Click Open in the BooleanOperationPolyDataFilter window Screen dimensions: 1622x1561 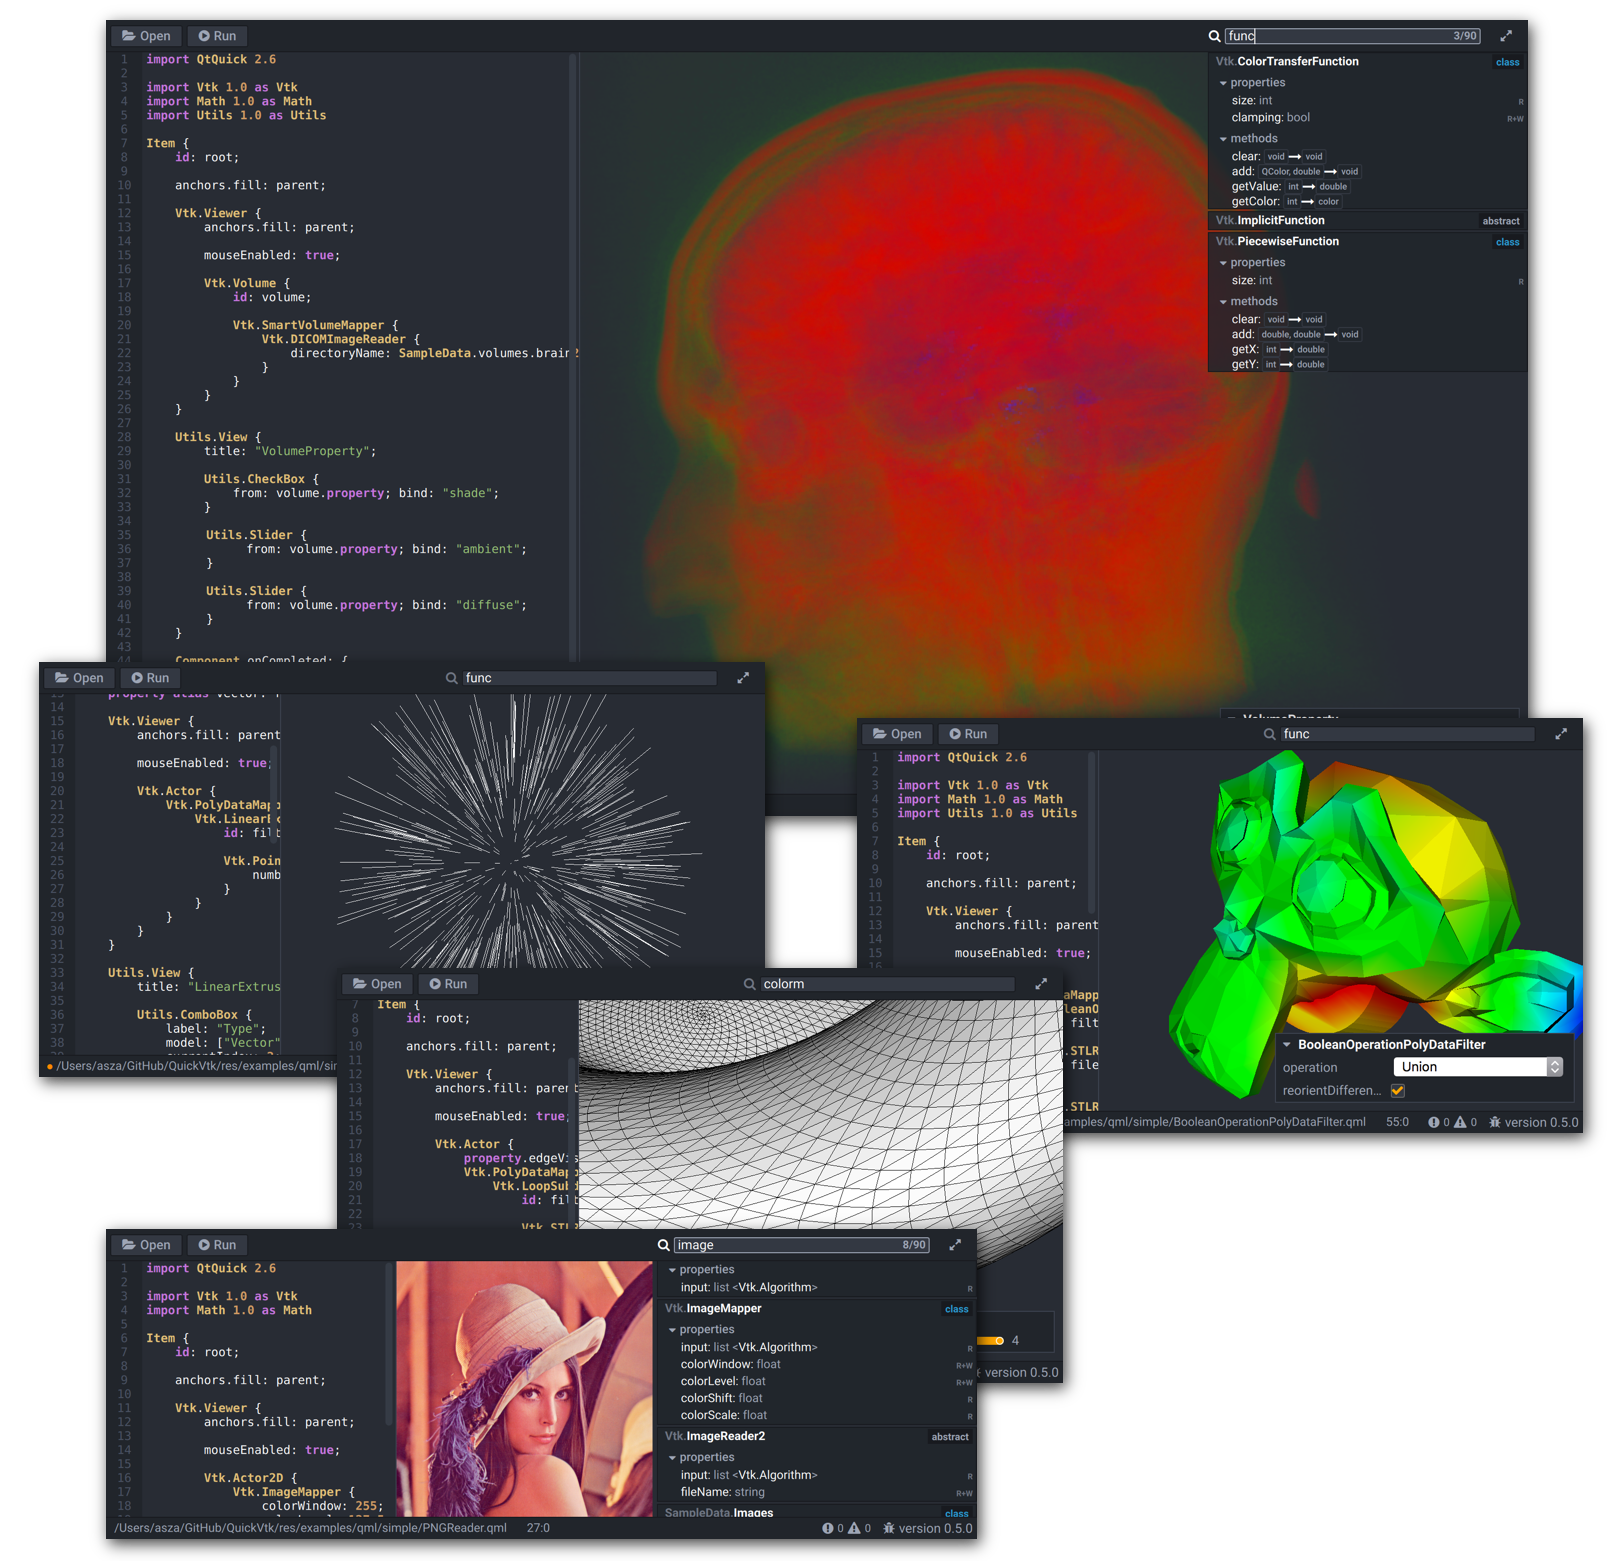[x=897, y=734]
